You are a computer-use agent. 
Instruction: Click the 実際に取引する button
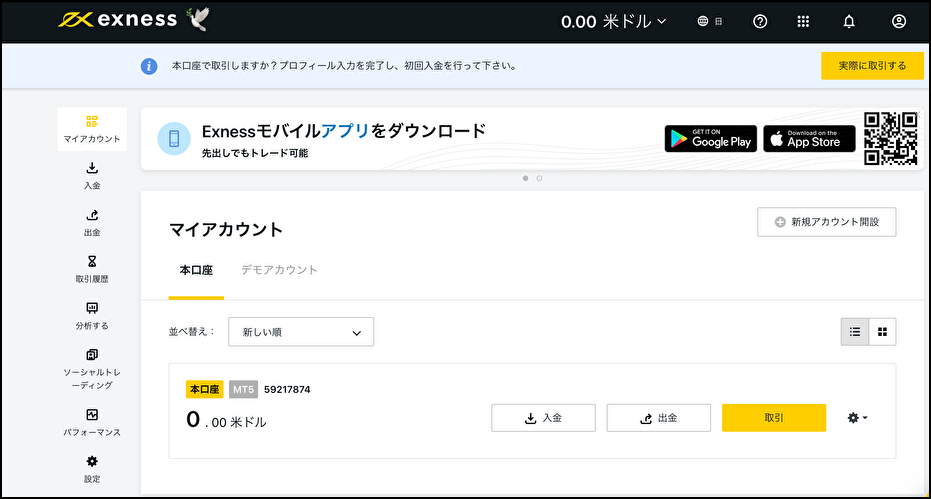point(872,65)
